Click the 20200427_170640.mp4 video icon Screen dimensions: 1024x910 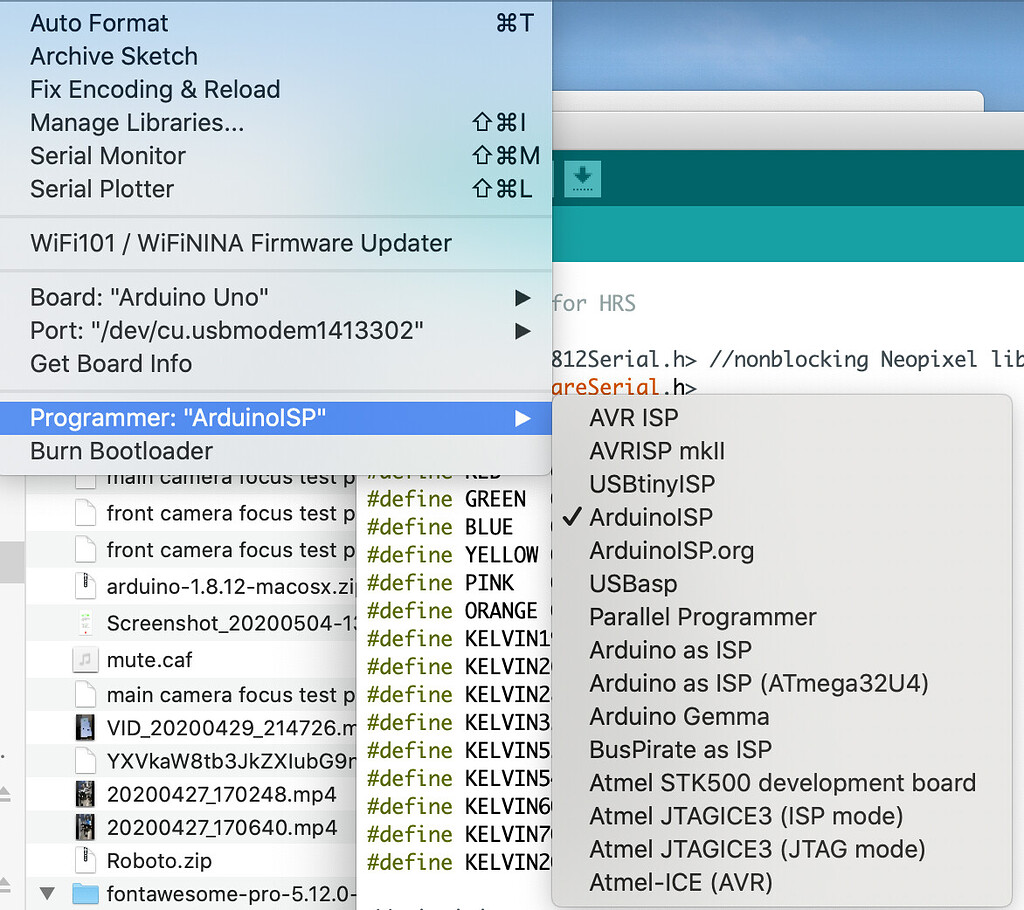pyautogui.click(x=86, y=827)
